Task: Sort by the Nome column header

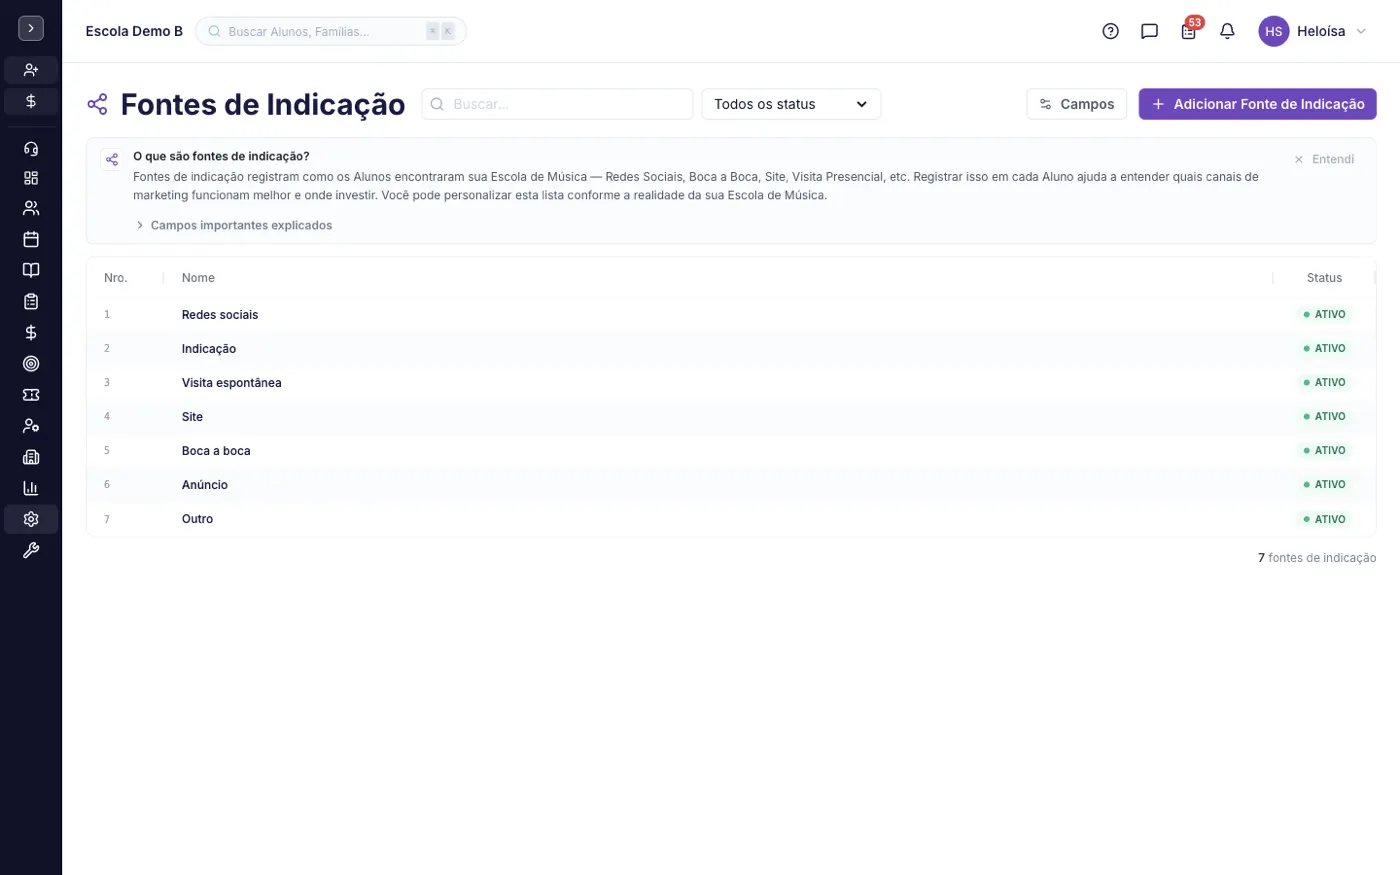Action: pyautogui.click(x=198, y=278)
